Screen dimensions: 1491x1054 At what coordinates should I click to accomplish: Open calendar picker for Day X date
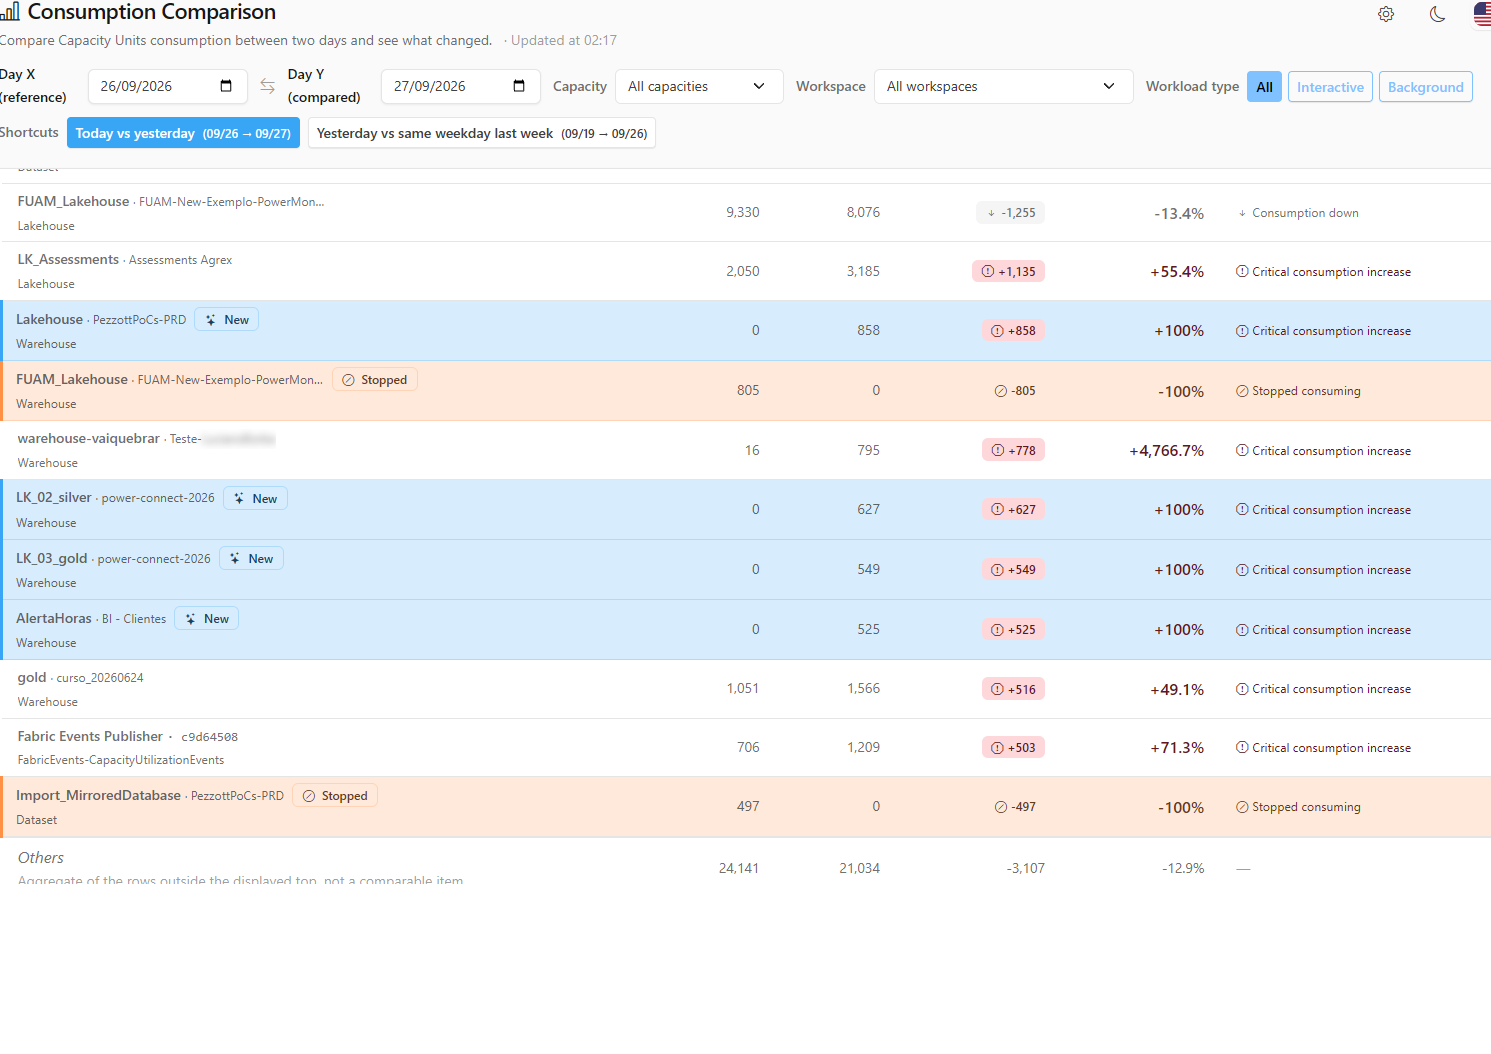[x=226, y=86]
